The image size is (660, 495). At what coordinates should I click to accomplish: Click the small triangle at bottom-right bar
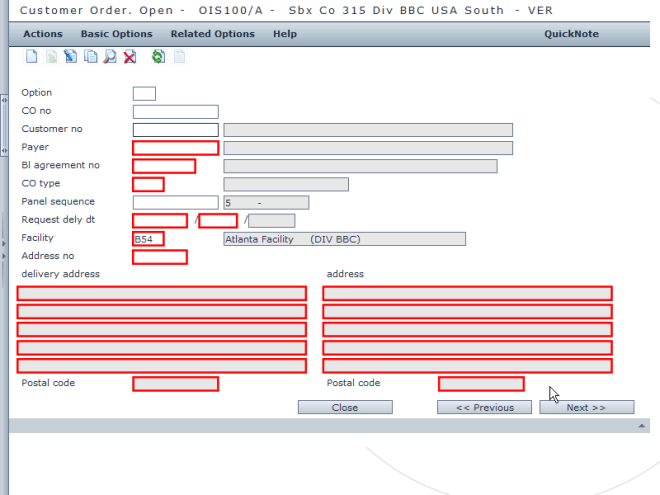(642, 426)
